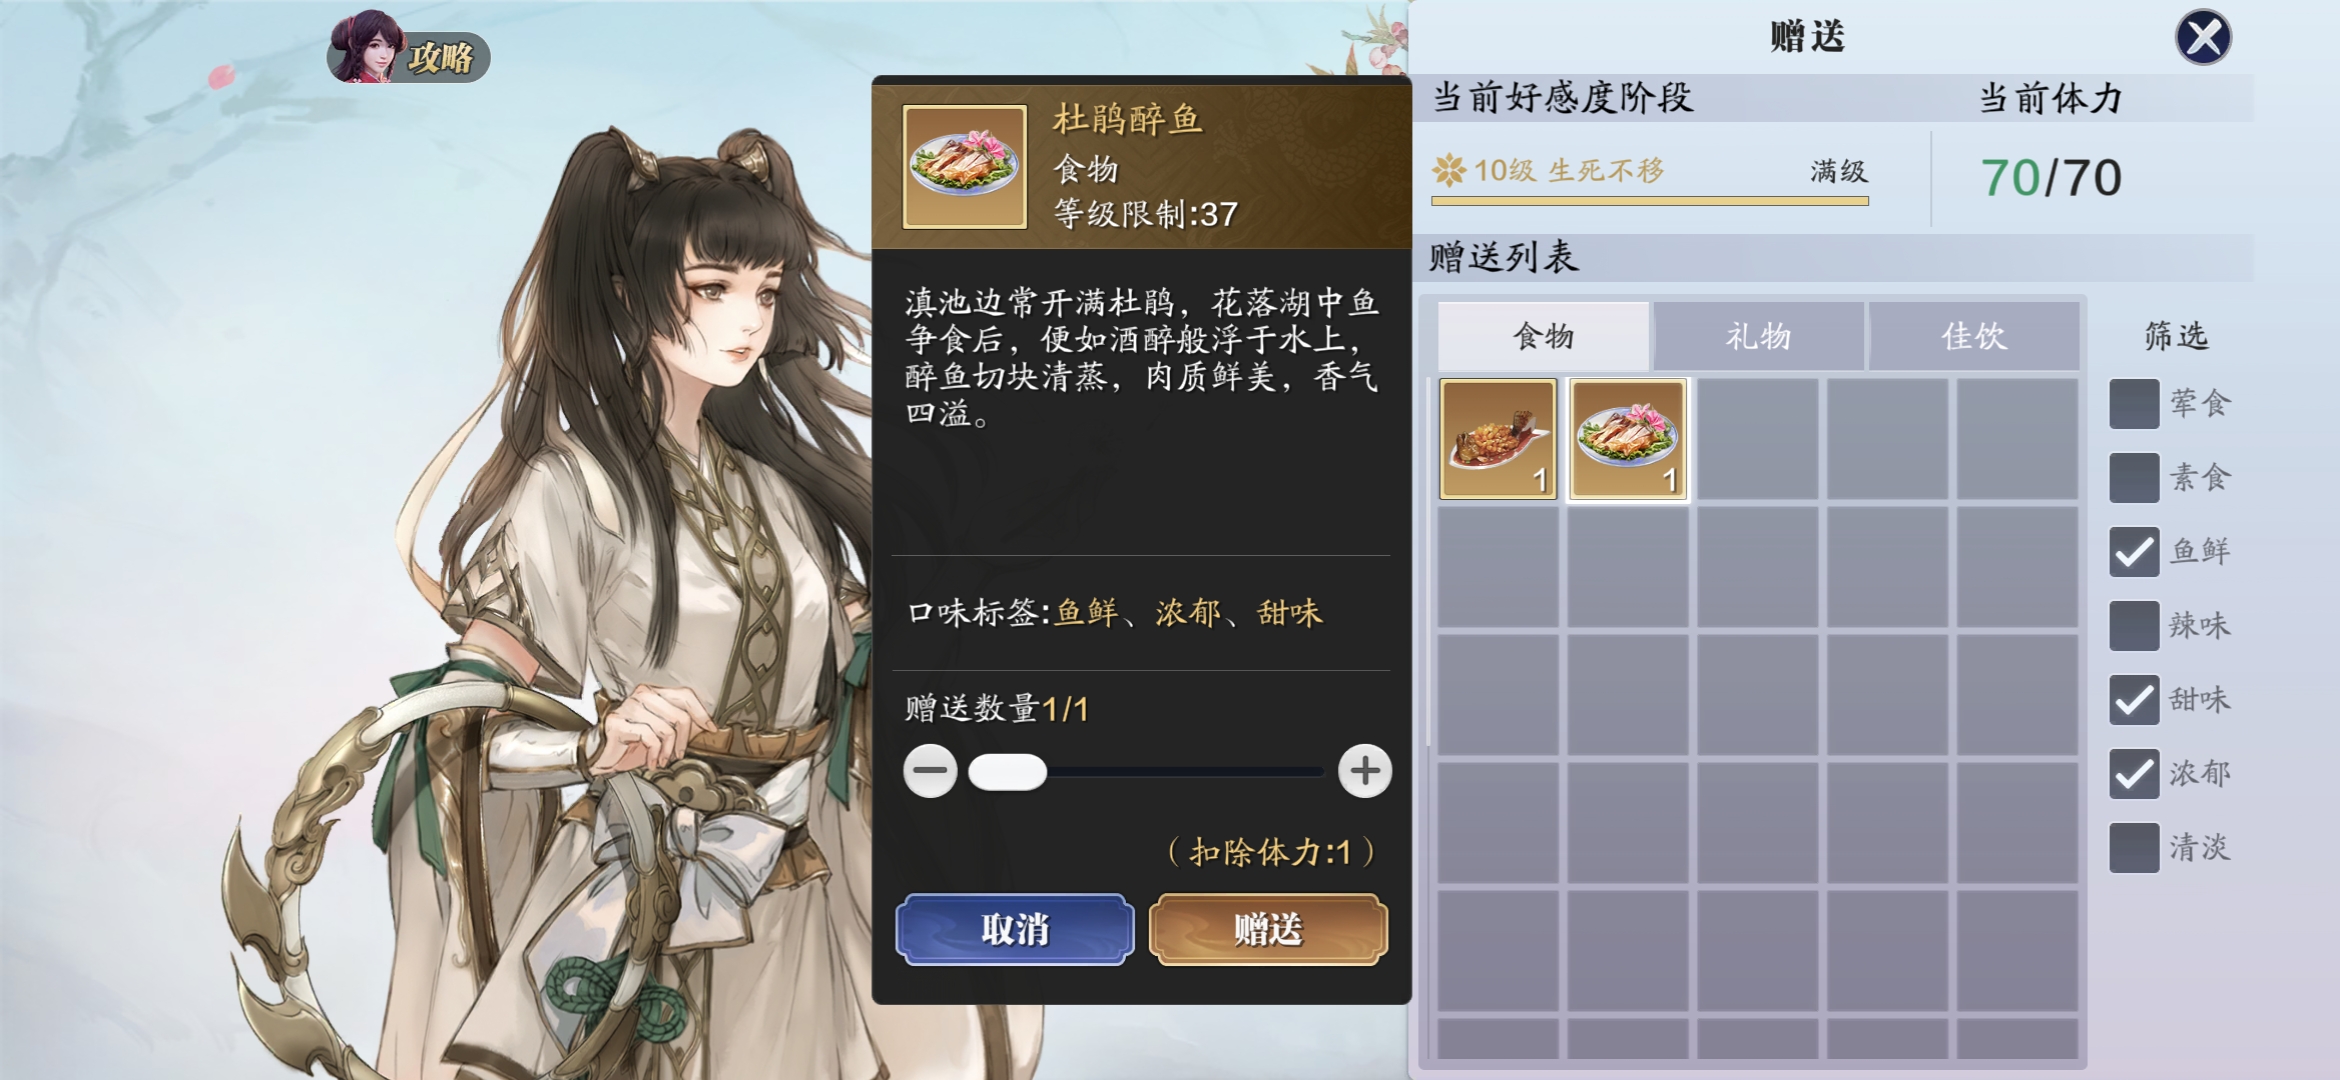Image resolution: width=2340 pixels, height=1080 pixels.
Task: Switch to the 佳饮 tab
Action: coord(1974,336)
